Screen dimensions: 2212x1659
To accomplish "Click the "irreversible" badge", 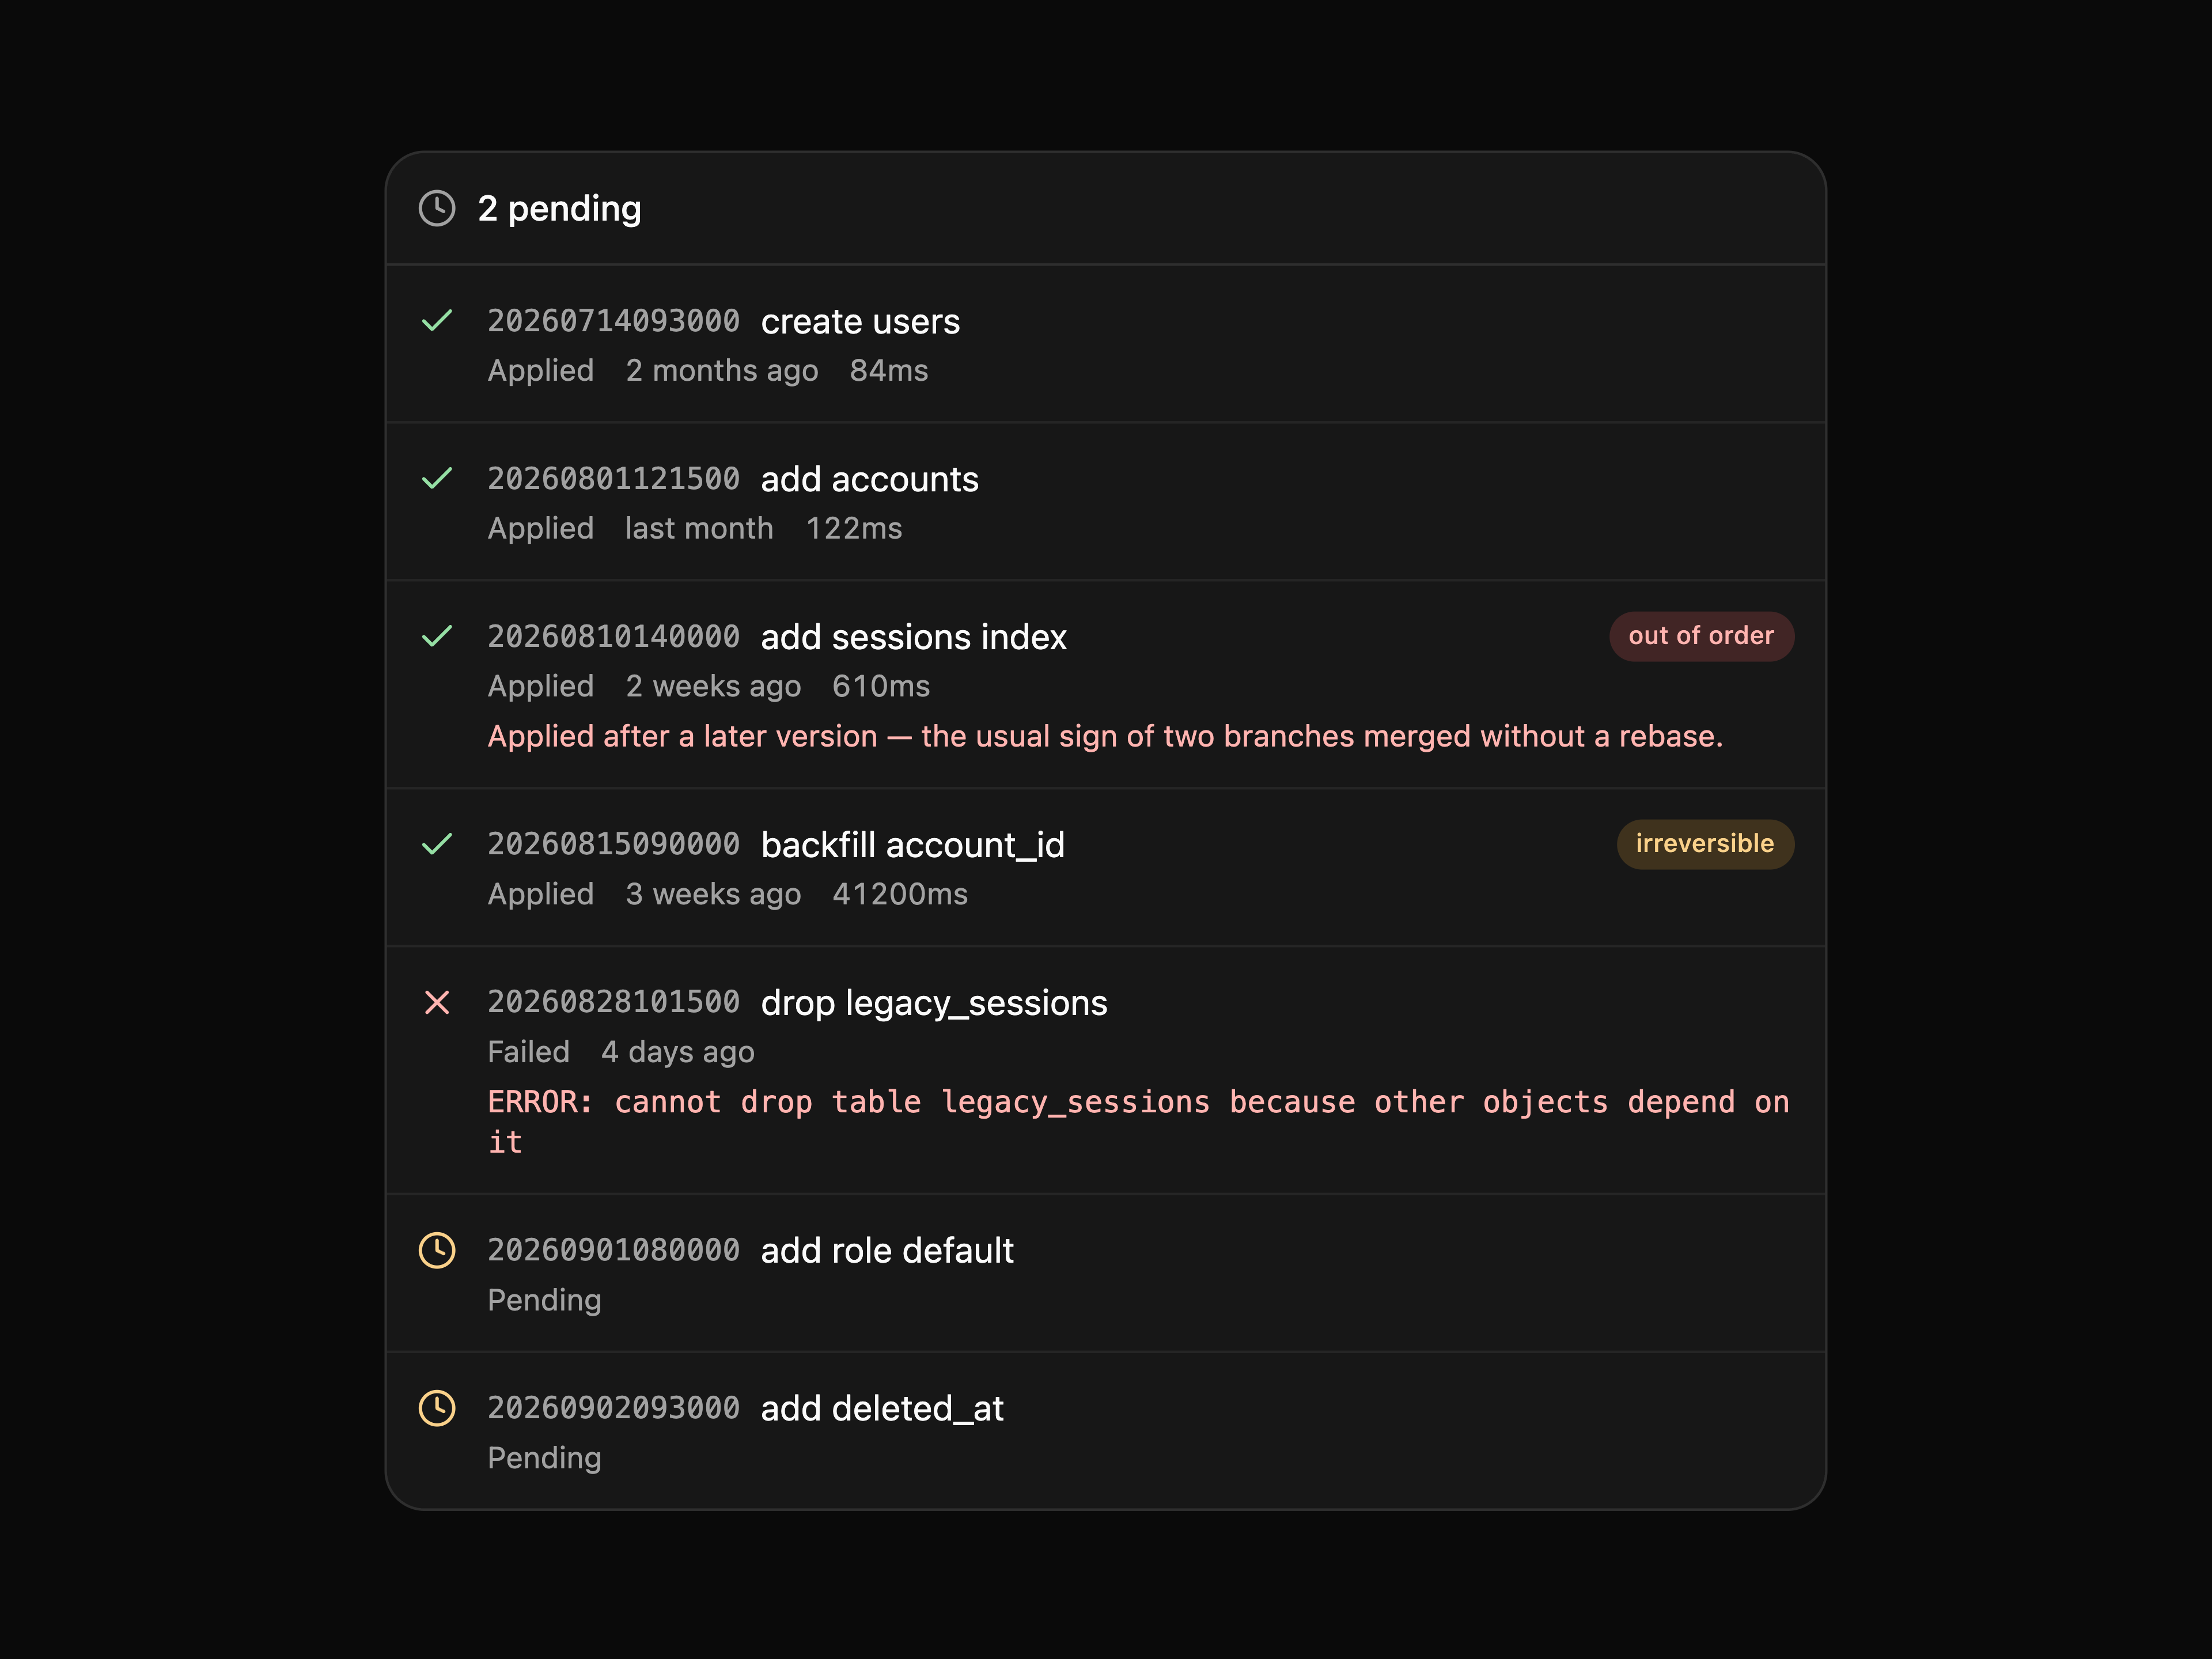I will click(1705, 844).
